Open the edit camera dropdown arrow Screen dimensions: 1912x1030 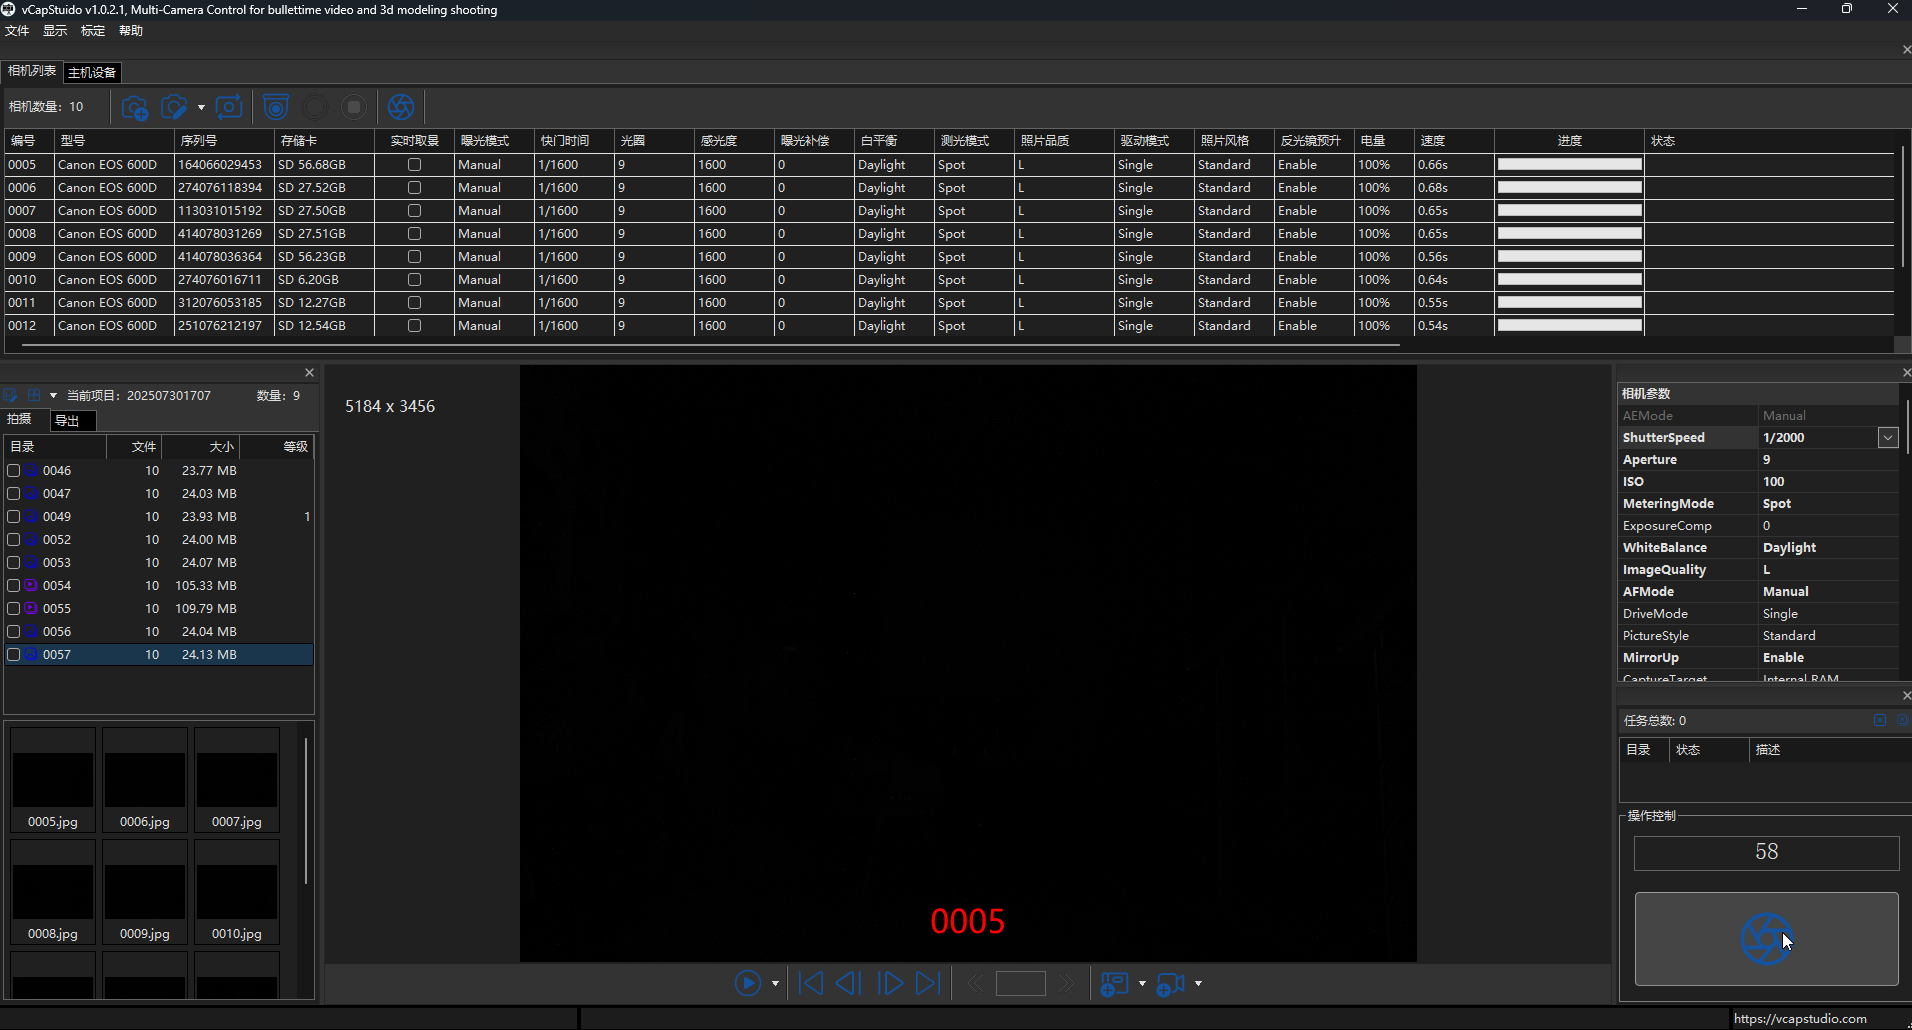click(201, 108)
